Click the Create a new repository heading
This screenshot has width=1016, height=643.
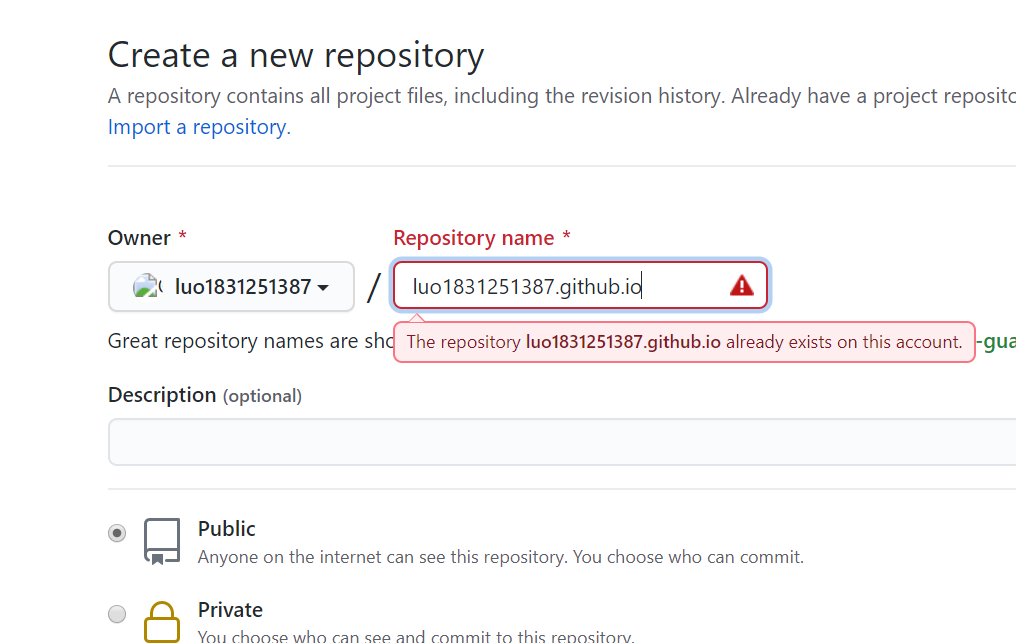pos(296,55)
